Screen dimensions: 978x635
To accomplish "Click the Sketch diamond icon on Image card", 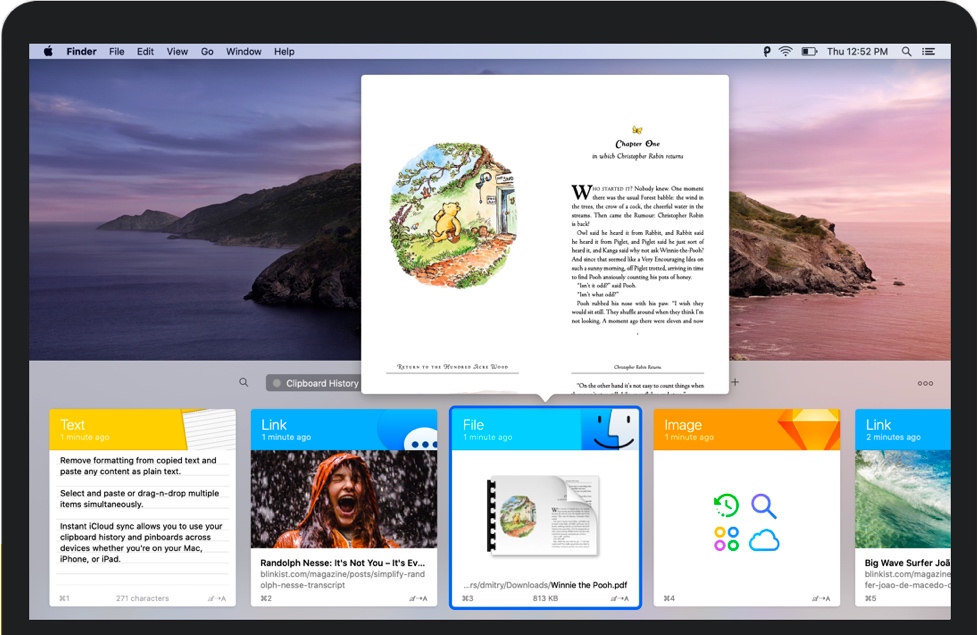I will click(x=808, y=429).
